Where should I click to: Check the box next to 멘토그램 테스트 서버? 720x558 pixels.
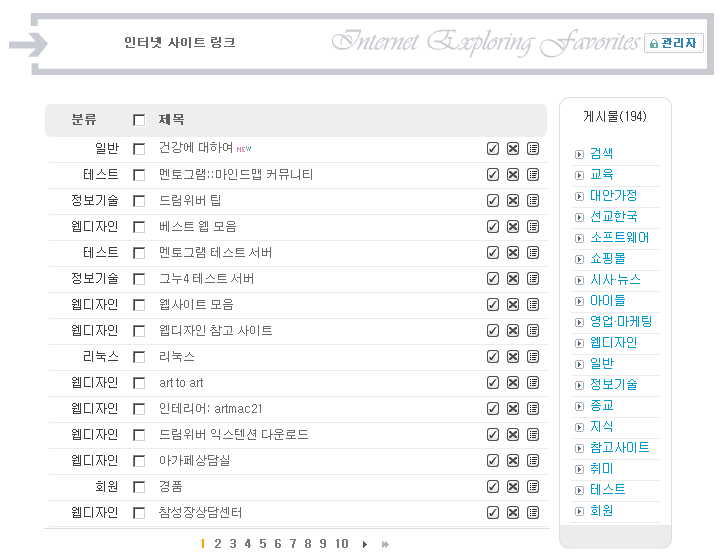(x=139, y=252)
